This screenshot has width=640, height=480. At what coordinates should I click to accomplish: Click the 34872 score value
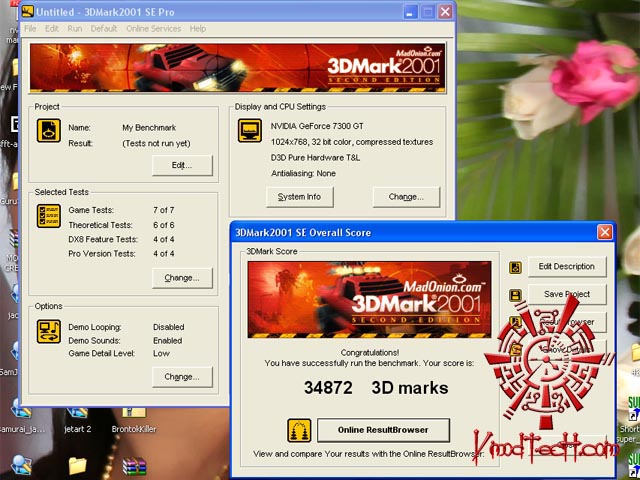pos(328,388)
